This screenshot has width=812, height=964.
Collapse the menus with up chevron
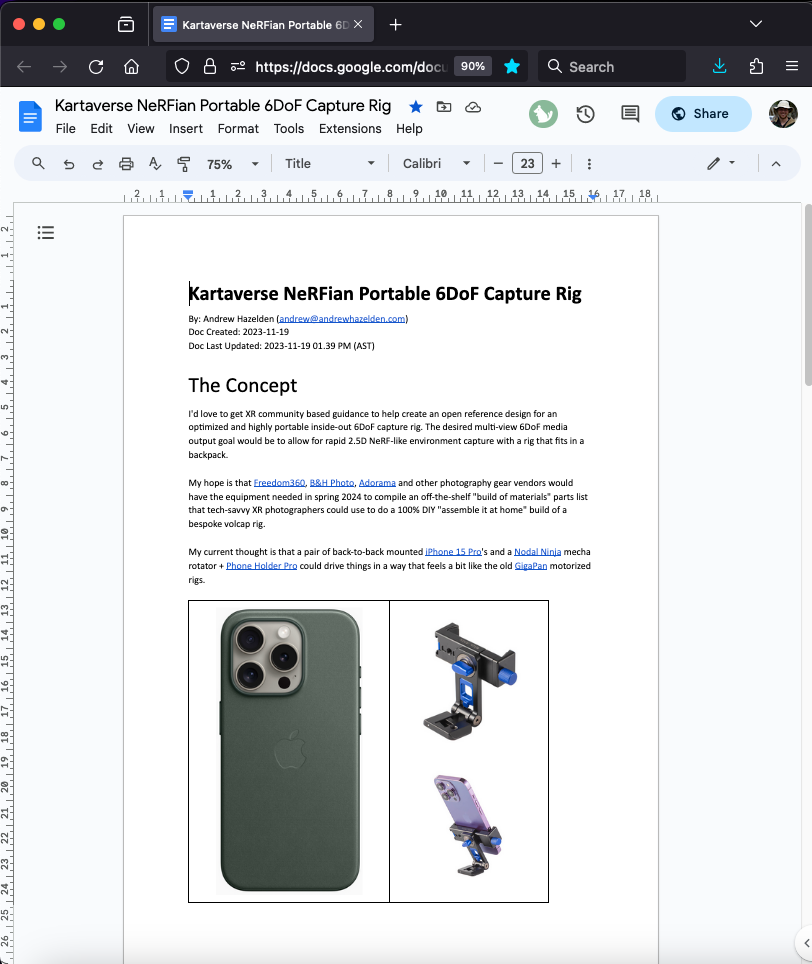(776, 164)
